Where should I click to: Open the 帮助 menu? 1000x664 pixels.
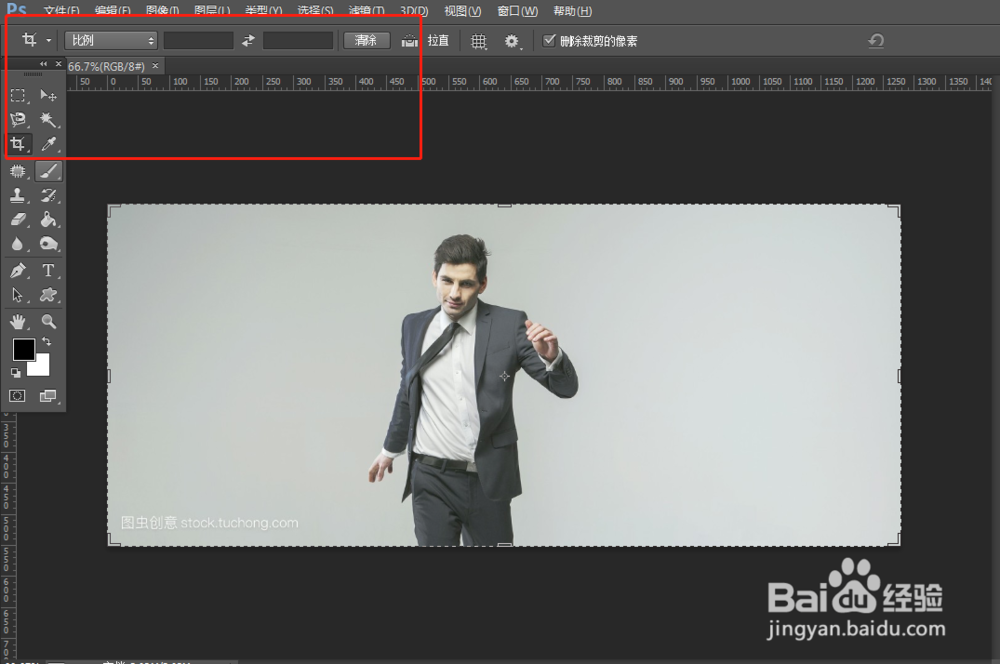pyautogui.click(x=572, y=11)
